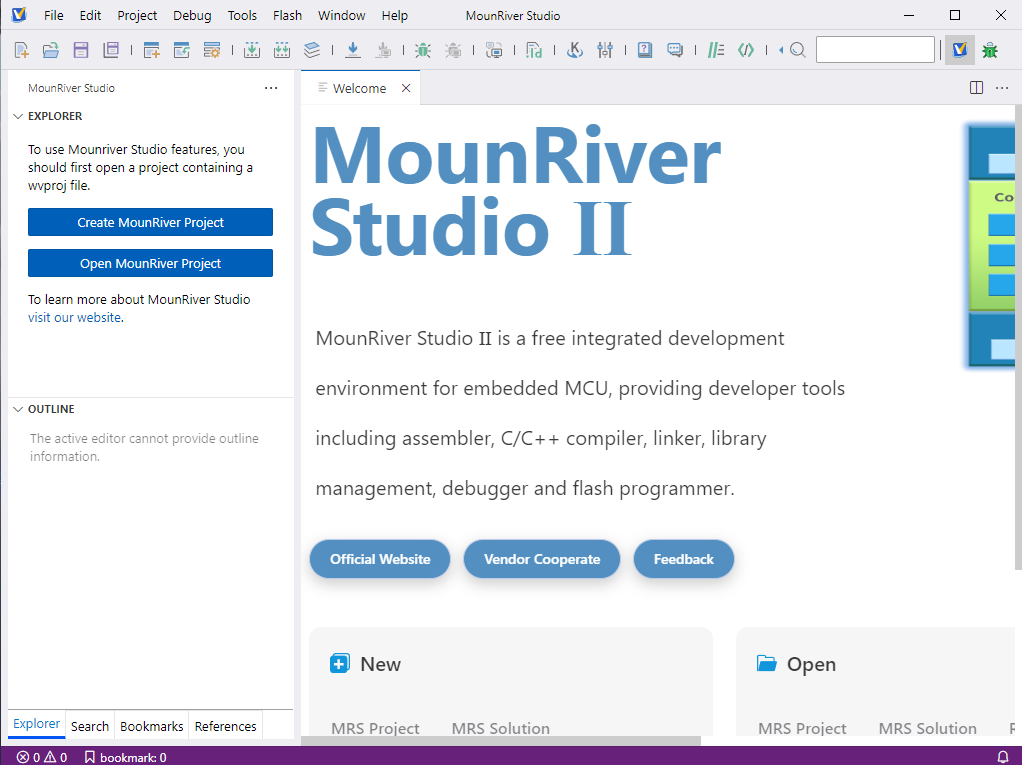
Task: Click the New File toolbar icon
Action: tap(22, 50)
